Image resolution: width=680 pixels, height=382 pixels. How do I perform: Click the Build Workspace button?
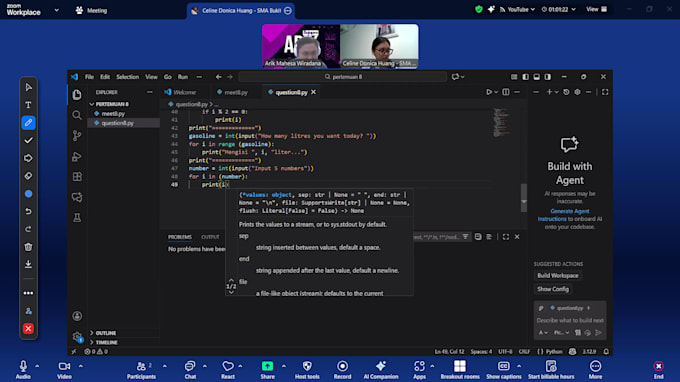[x=558, y=275]
